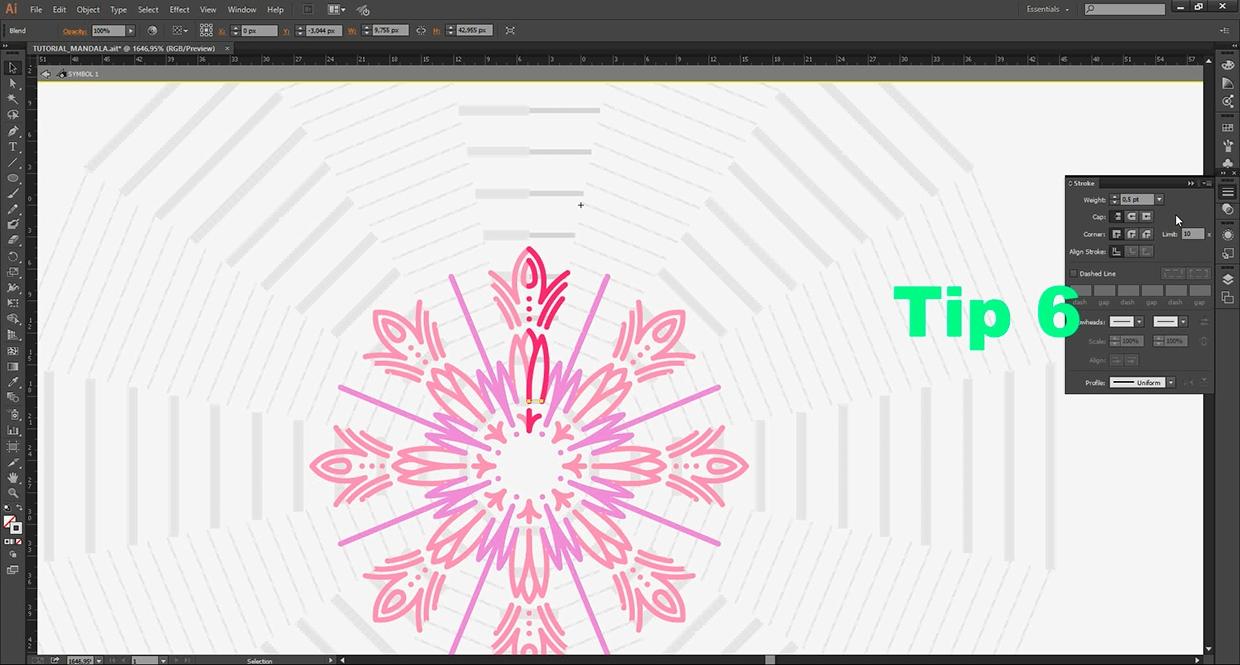Open the Essentials workspace switcher
The image size is (1240, 665).
tap(1047, 9)
